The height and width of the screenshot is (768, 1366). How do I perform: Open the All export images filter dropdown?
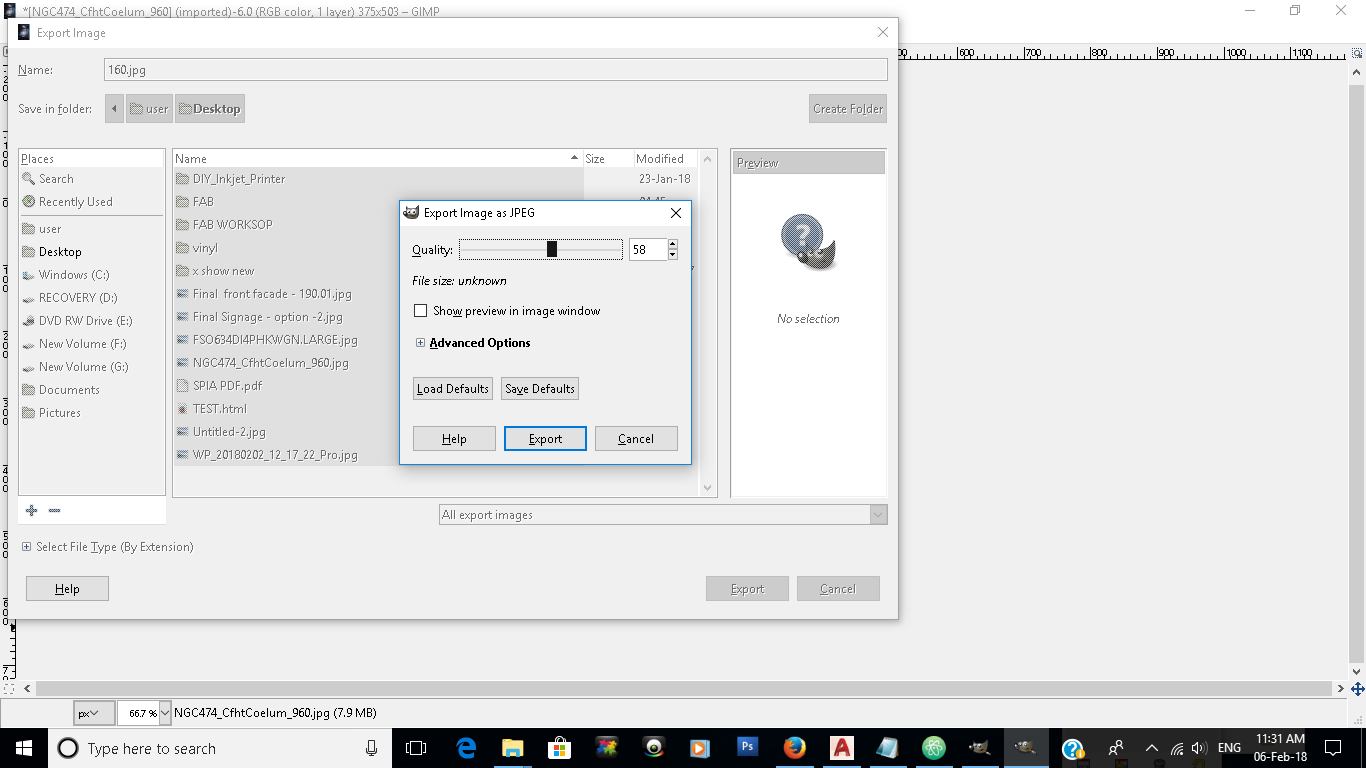click(663, 515)
